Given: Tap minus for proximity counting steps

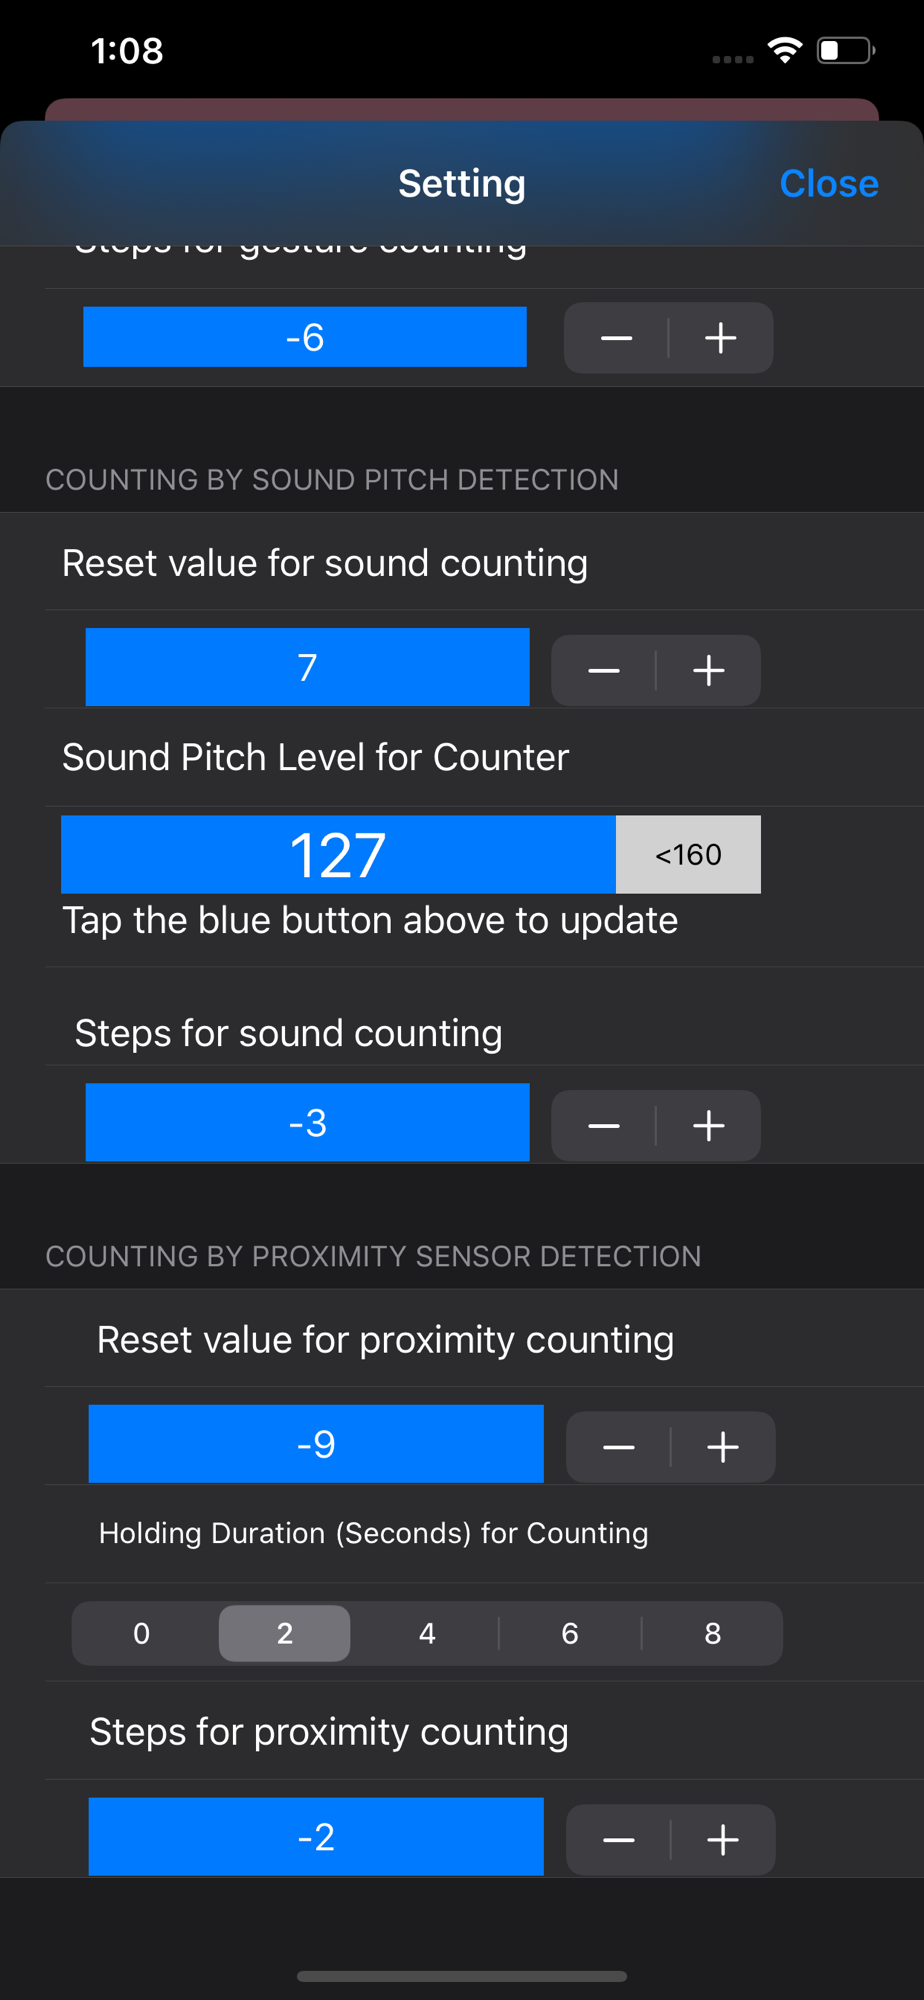Looking at the screenshot, I should point(619,1839).
